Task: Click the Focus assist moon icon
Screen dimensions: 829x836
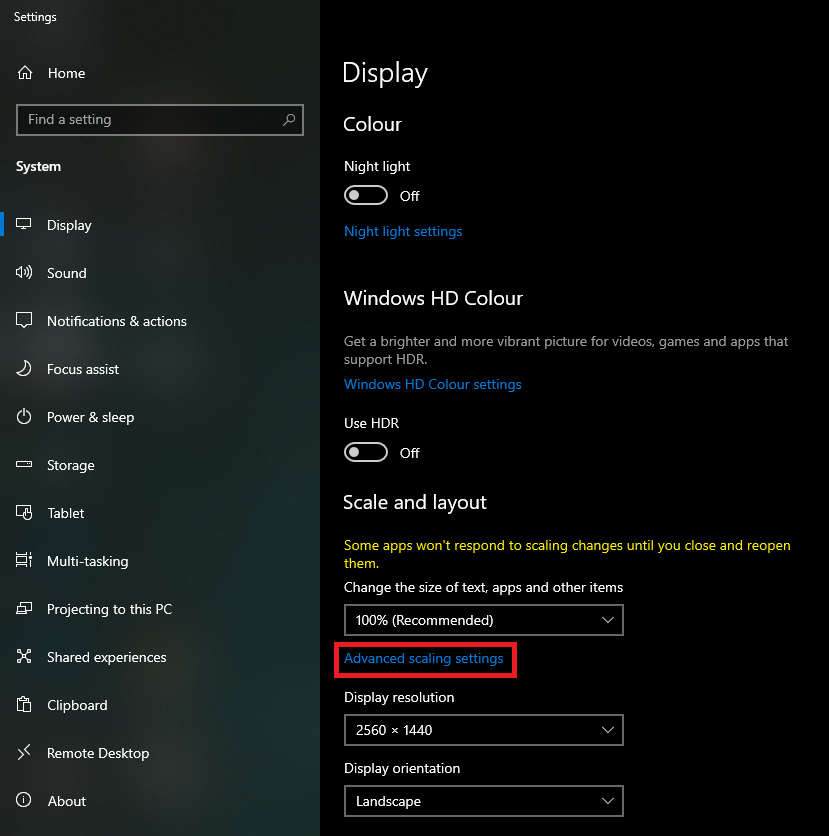Action: click(x=23, y=368)
